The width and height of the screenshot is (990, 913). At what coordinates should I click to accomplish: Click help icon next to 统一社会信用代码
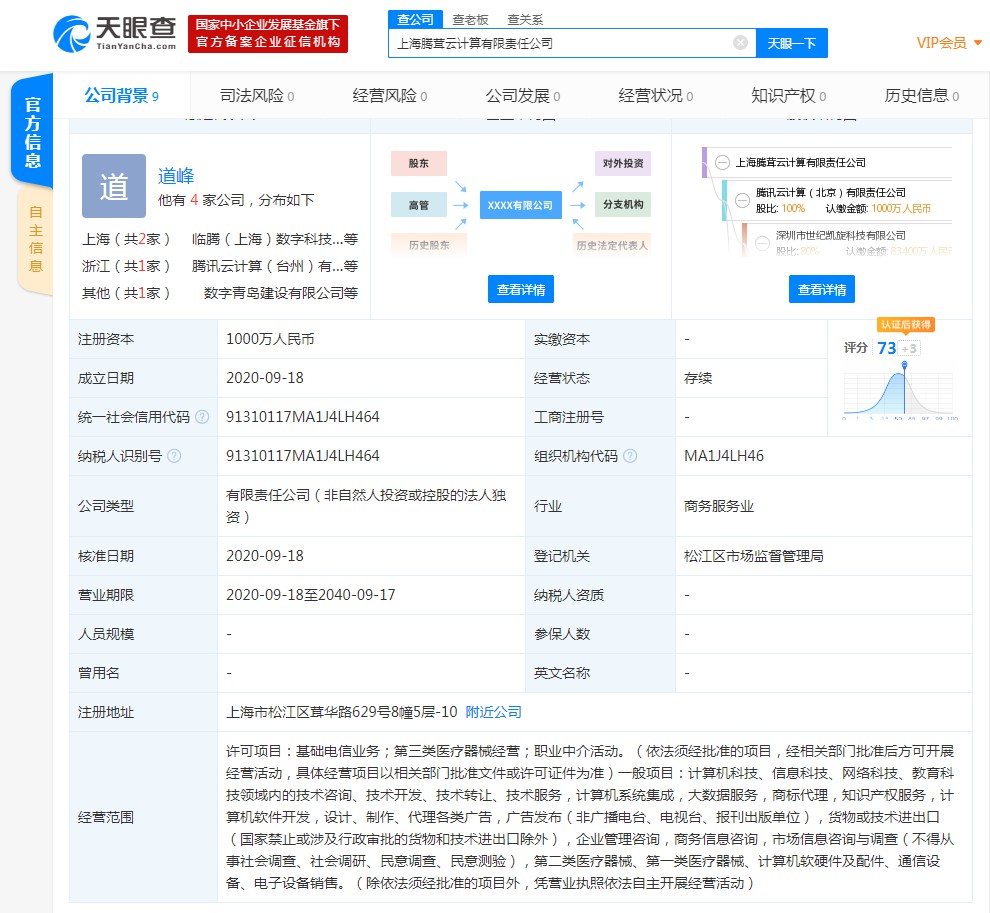pos(202,417)
